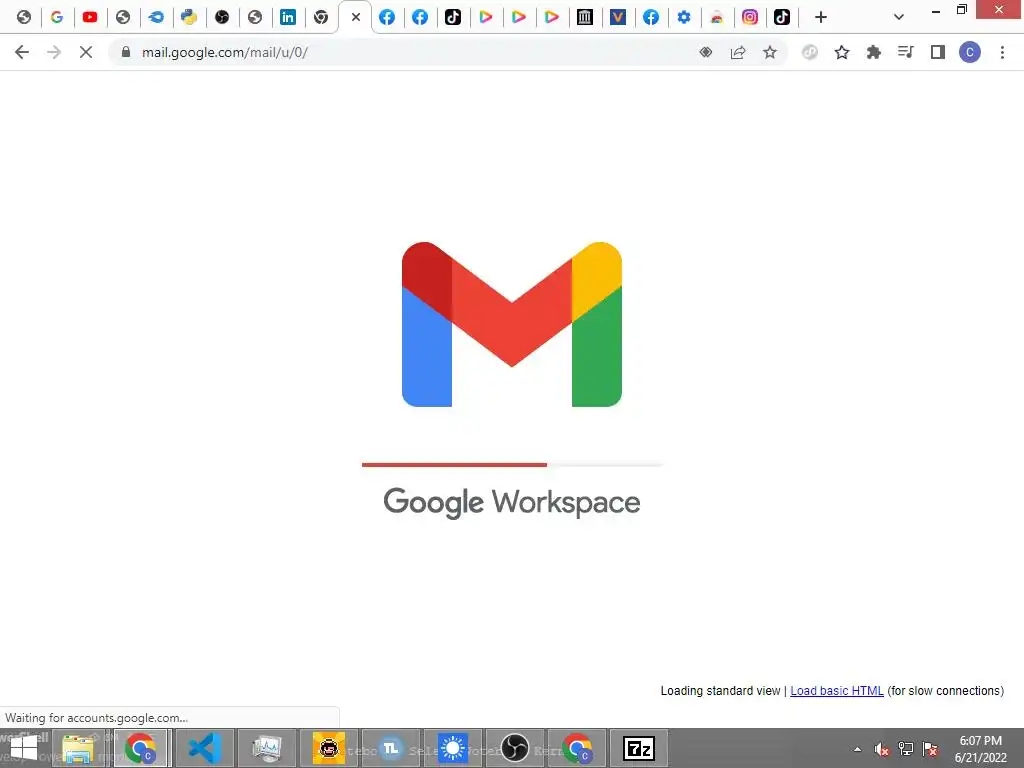Switch to the YouTube tab

coord(89,17)
